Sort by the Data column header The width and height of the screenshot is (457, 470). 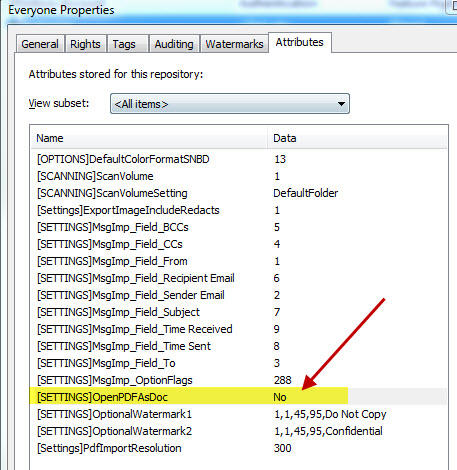[x=357, y=138]
